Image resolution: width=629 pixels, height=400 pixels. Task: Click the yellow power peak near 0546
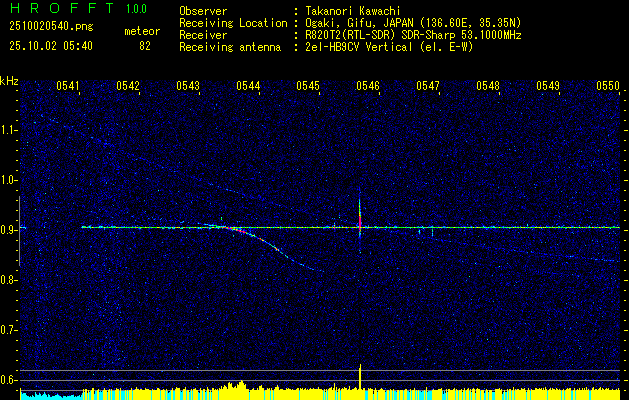tap(360, 376)
